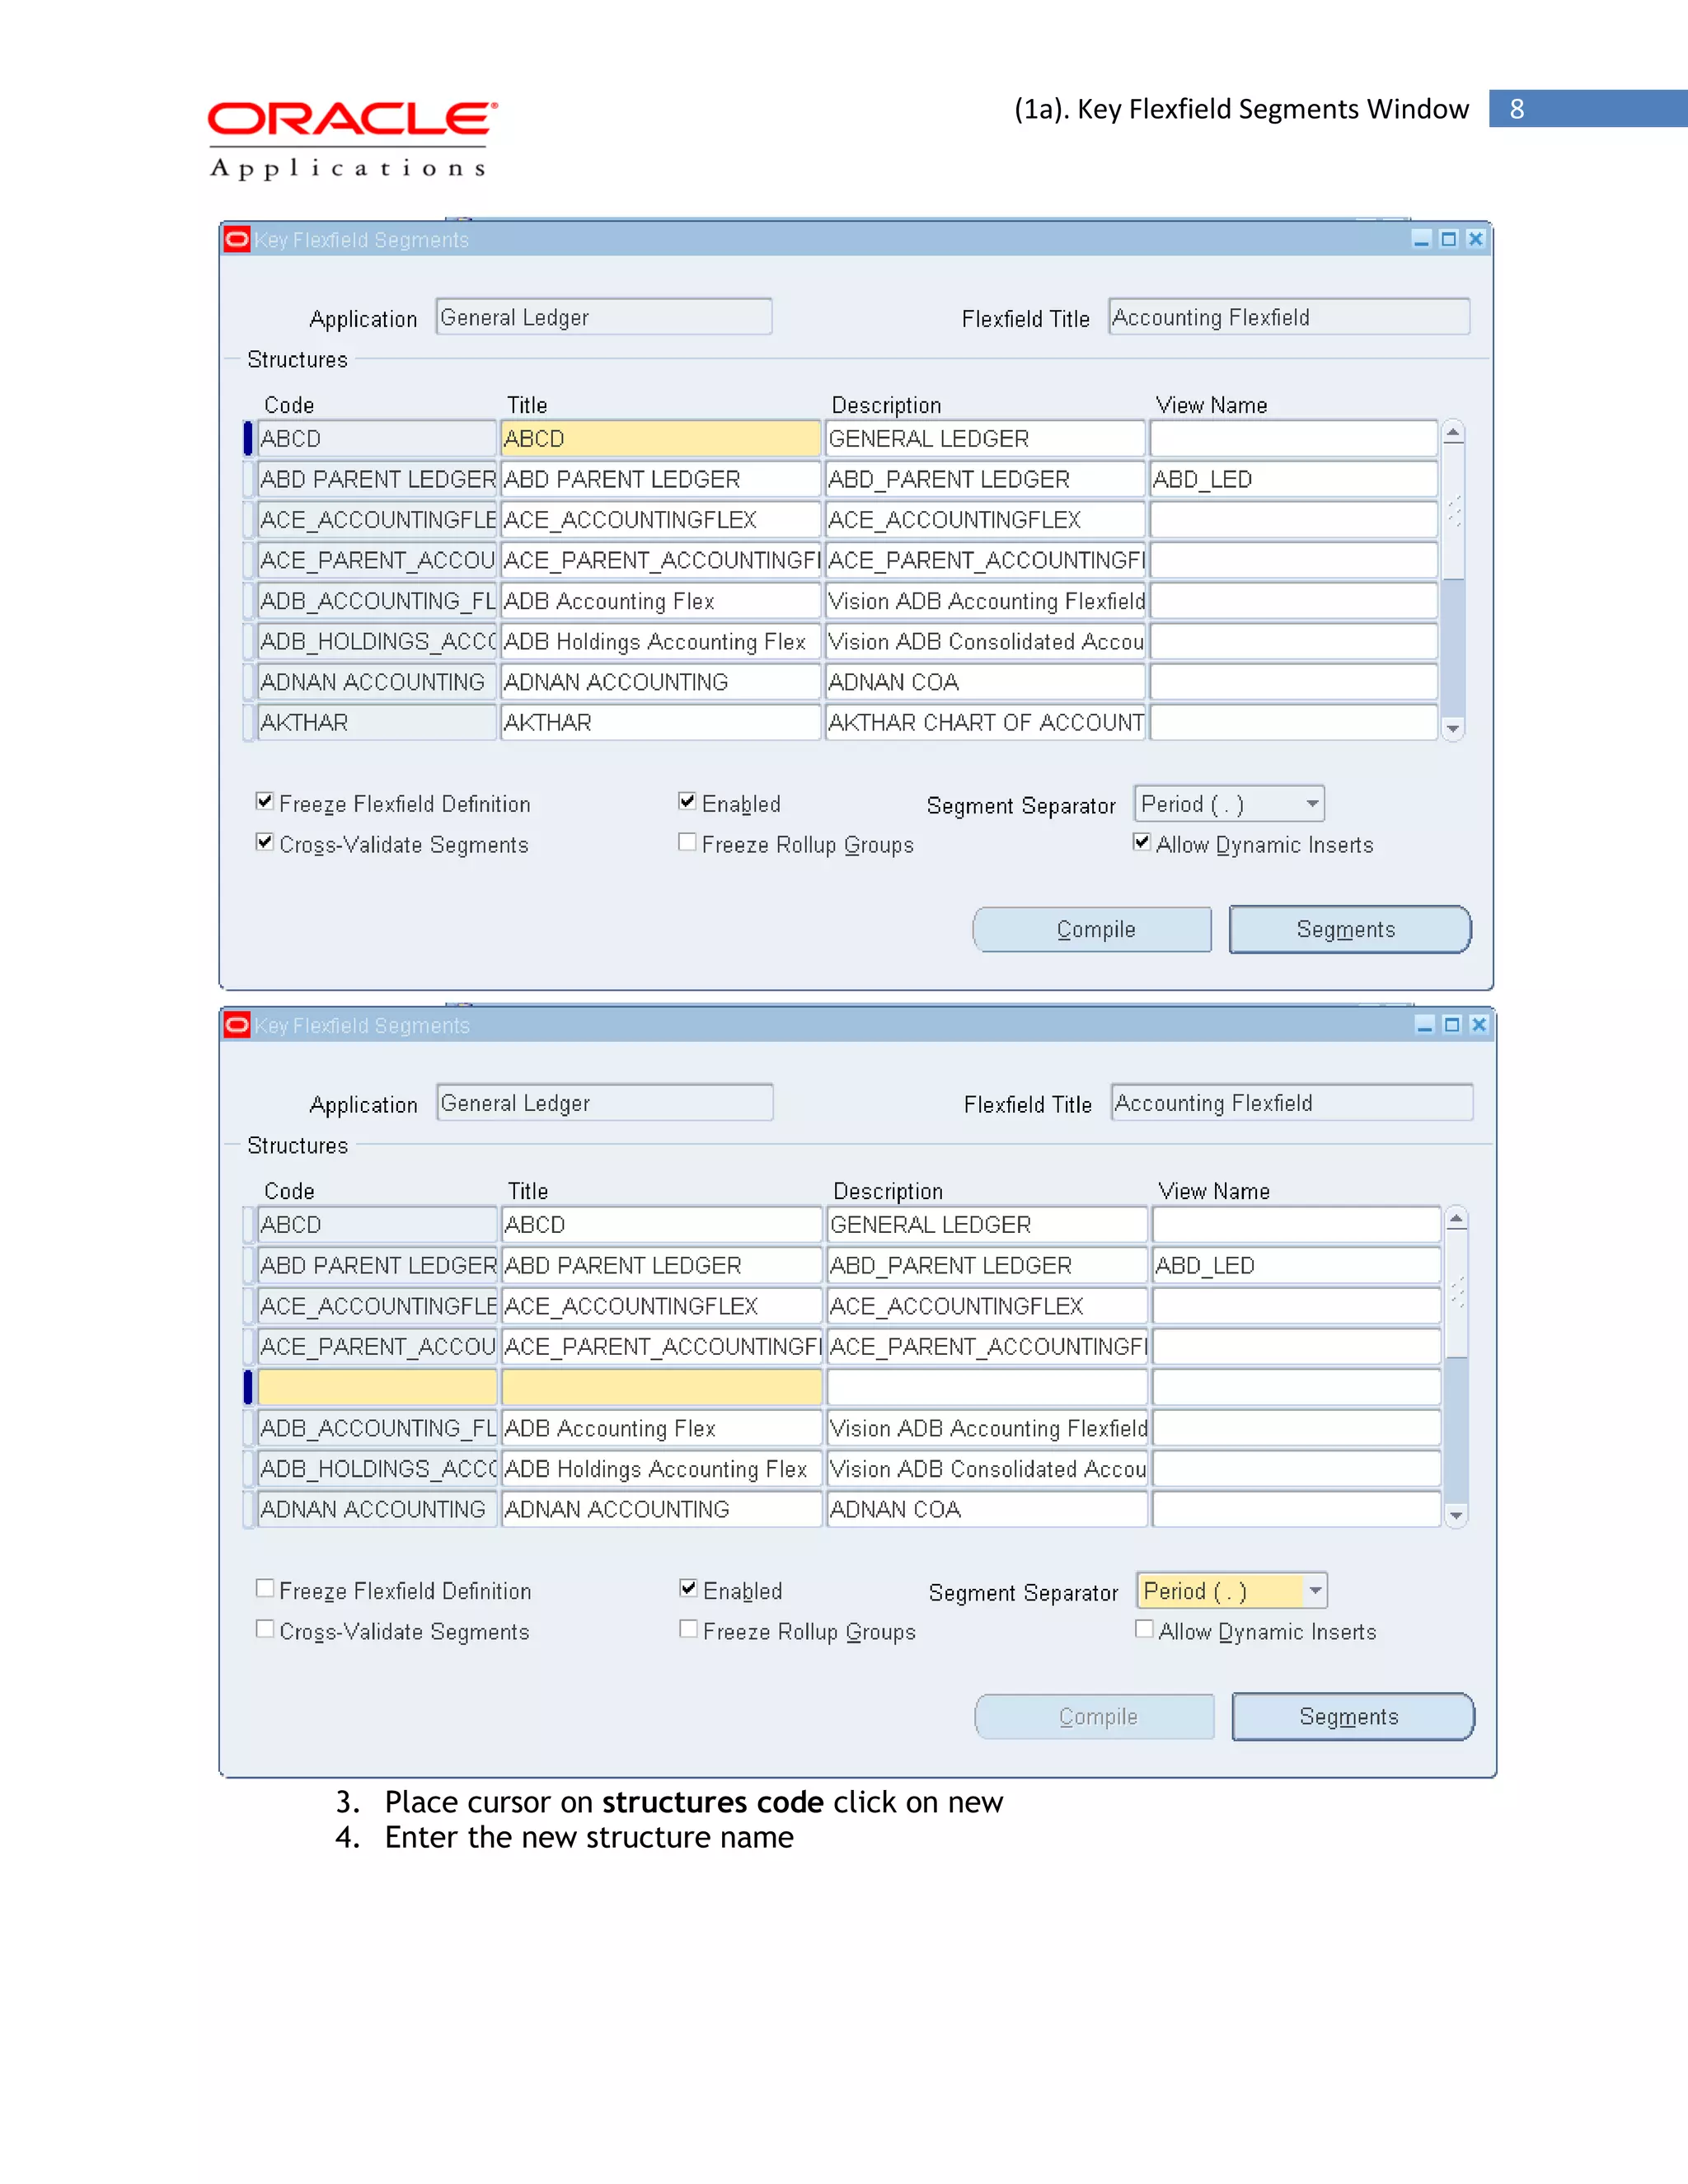Click Oracle icon in lower window title bar

point(237,1025)
